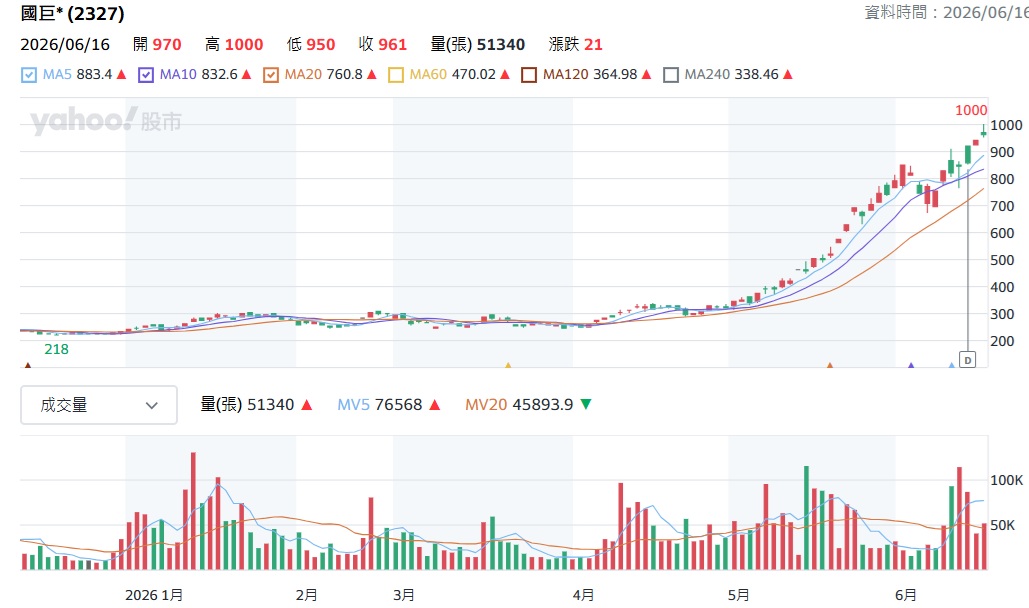
Task: Click the MV5 76568 volume average
Action: (x=379, y=405)
